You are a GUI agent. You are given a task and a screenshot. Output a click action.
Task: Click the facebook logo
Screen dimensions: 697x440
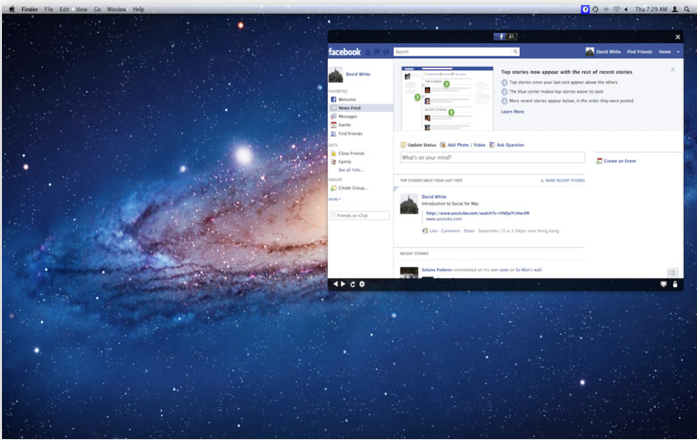point(344,52)
